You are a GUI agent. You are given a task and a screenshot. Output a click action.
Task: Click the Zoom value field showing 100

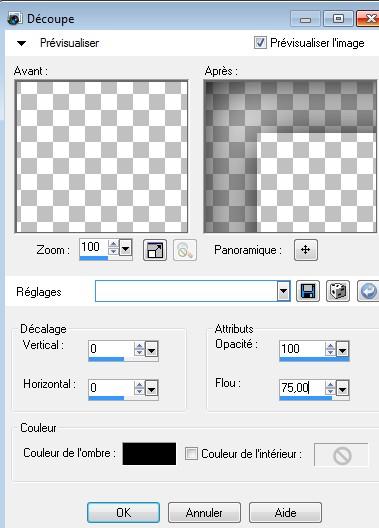tap(94, 248)
